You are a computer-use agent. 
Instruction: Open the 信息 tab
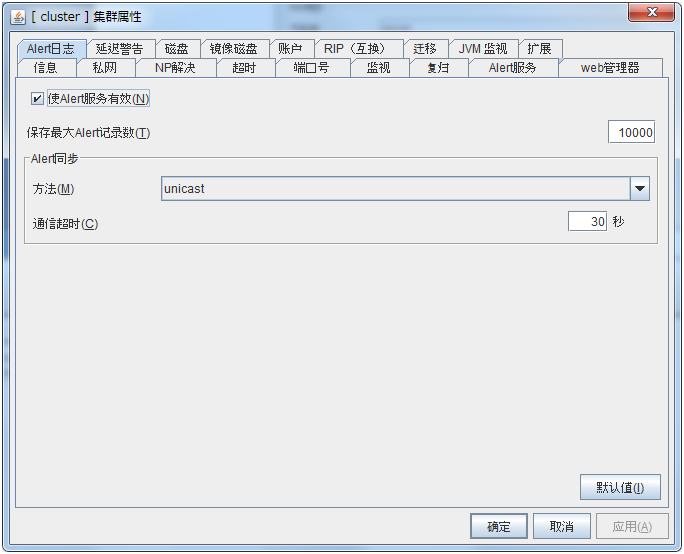[45, 68]
